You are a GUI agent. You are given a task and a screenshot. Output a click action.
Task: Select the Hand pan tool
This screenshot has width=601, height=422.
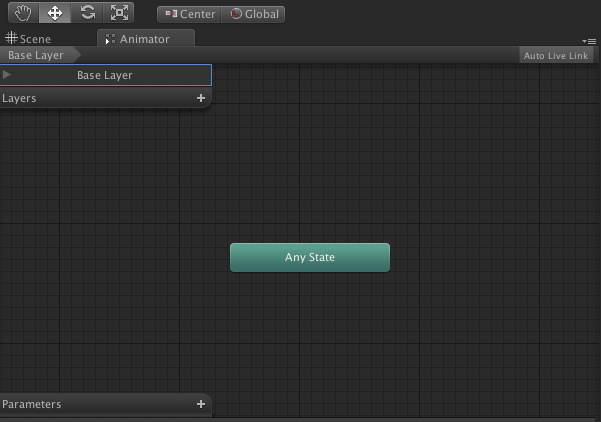pos(23,13)
